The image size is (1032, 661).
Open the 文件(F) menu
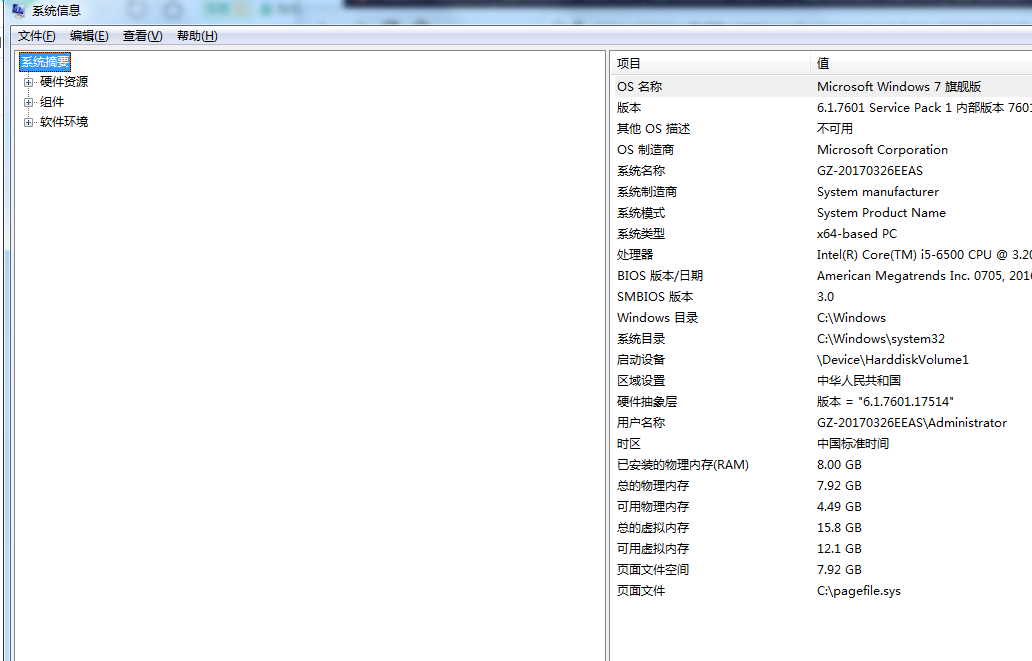[x=37, y=36]
